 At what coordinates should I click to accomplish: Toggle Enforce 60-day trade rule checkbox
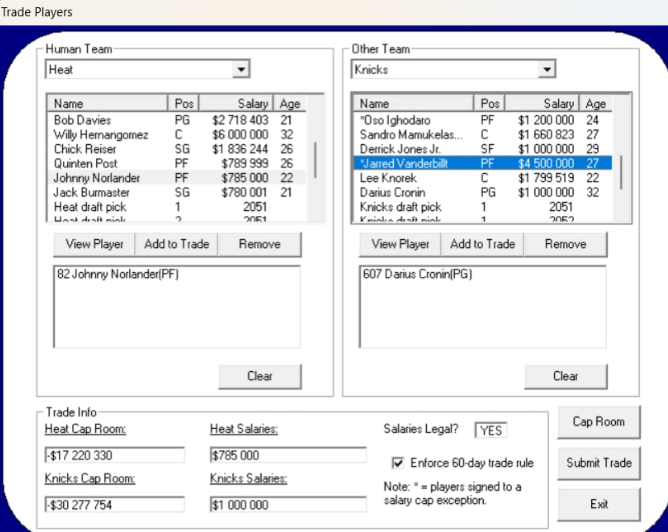click(397, 463)
